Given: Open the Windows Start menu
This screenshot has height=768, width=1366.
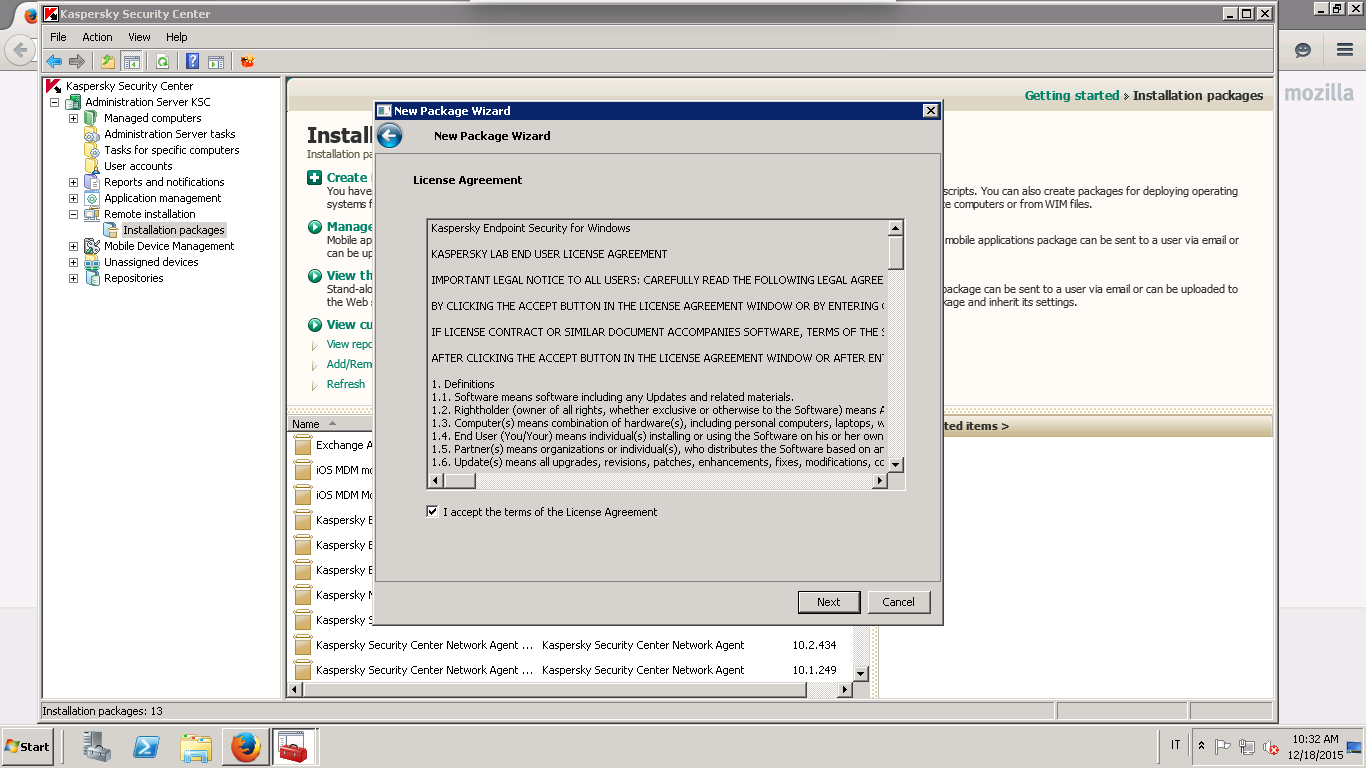Looking at the screenshot, I should [x=27, y=746].
